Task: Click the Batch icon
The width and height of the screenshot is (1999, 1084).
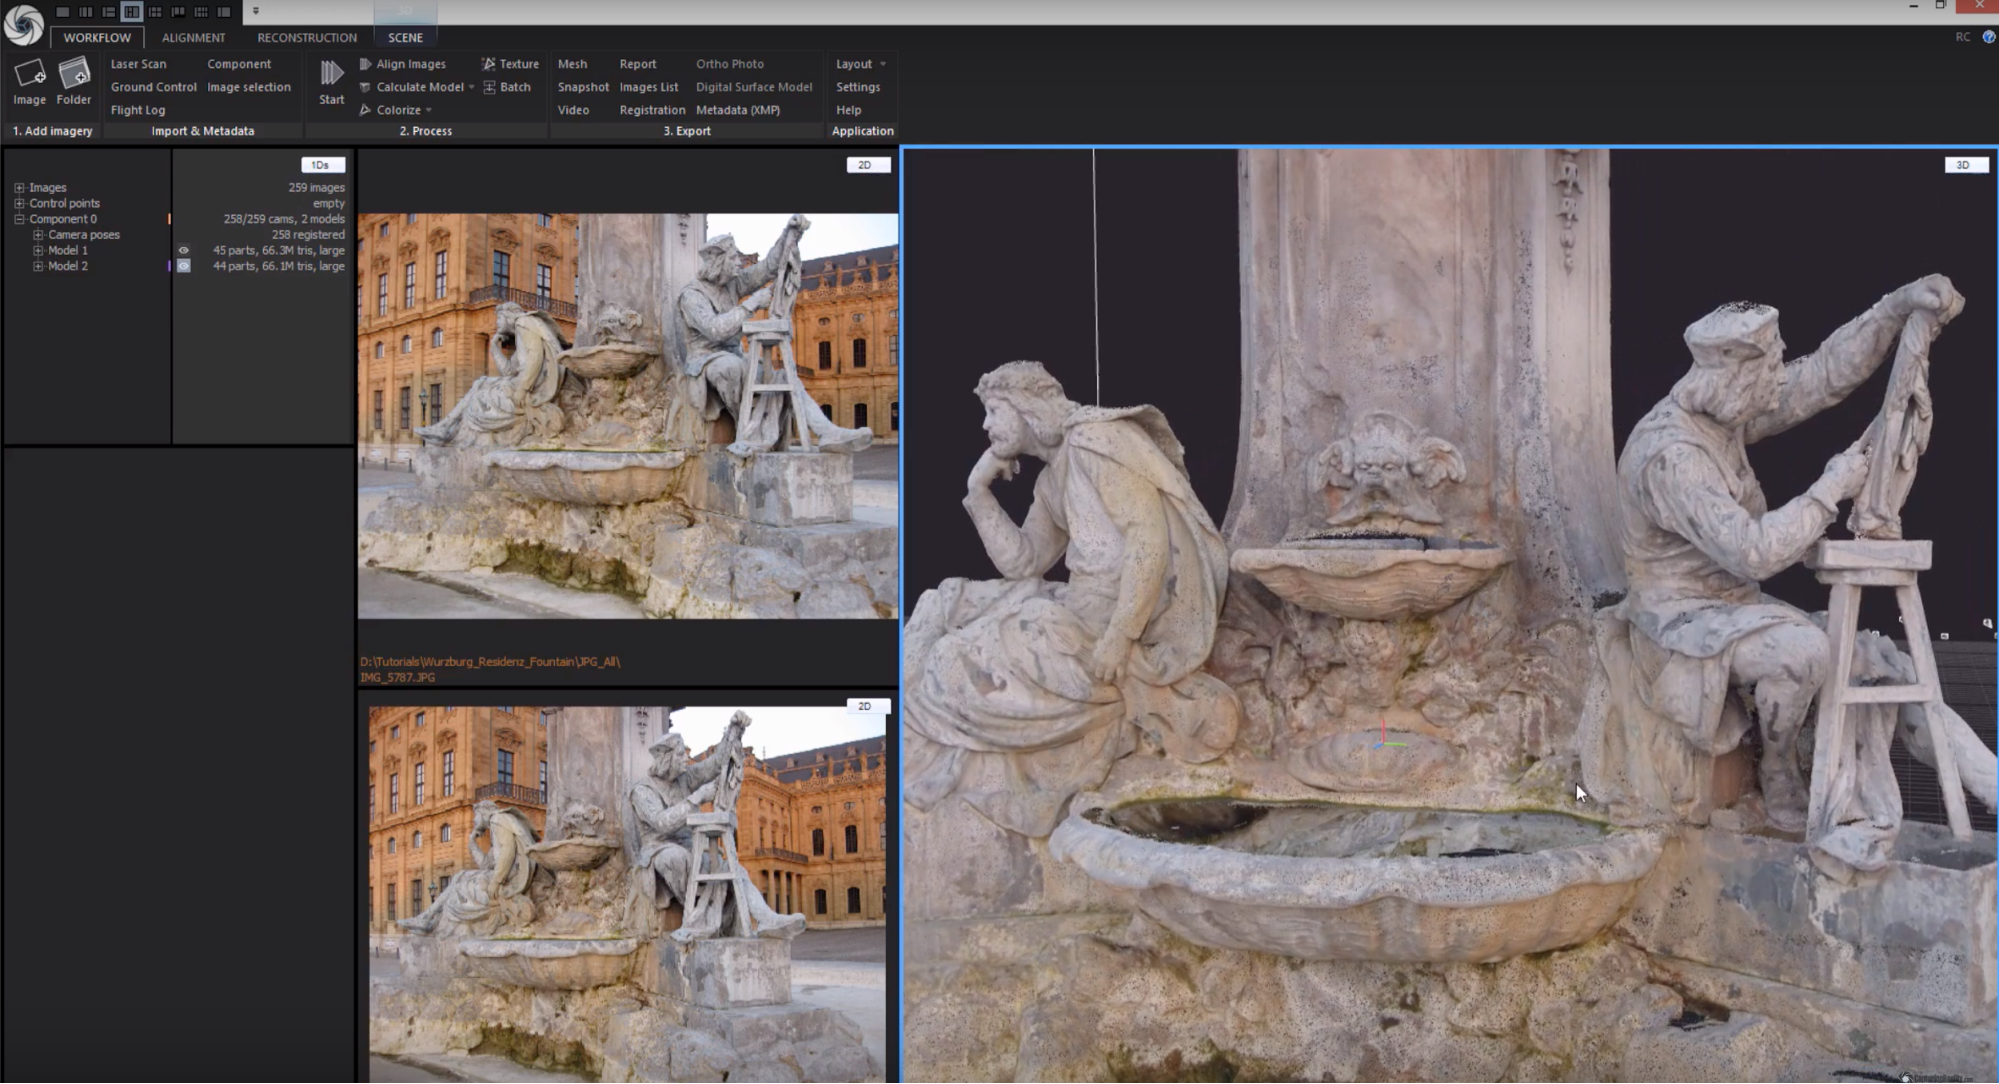Action: 489,87
